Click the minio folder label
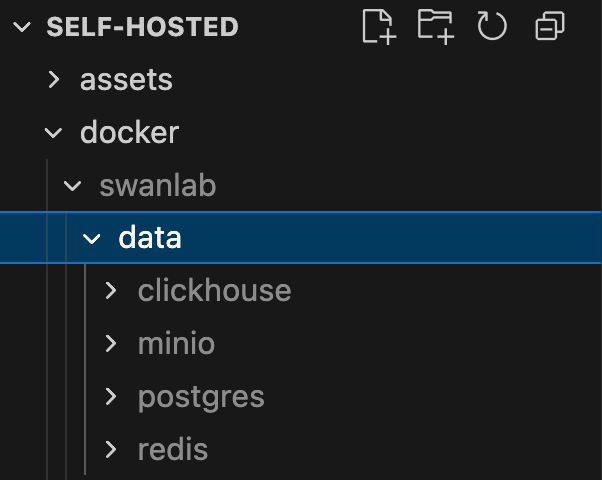Viewport: 602px width, 480px height. click(176, 344)
